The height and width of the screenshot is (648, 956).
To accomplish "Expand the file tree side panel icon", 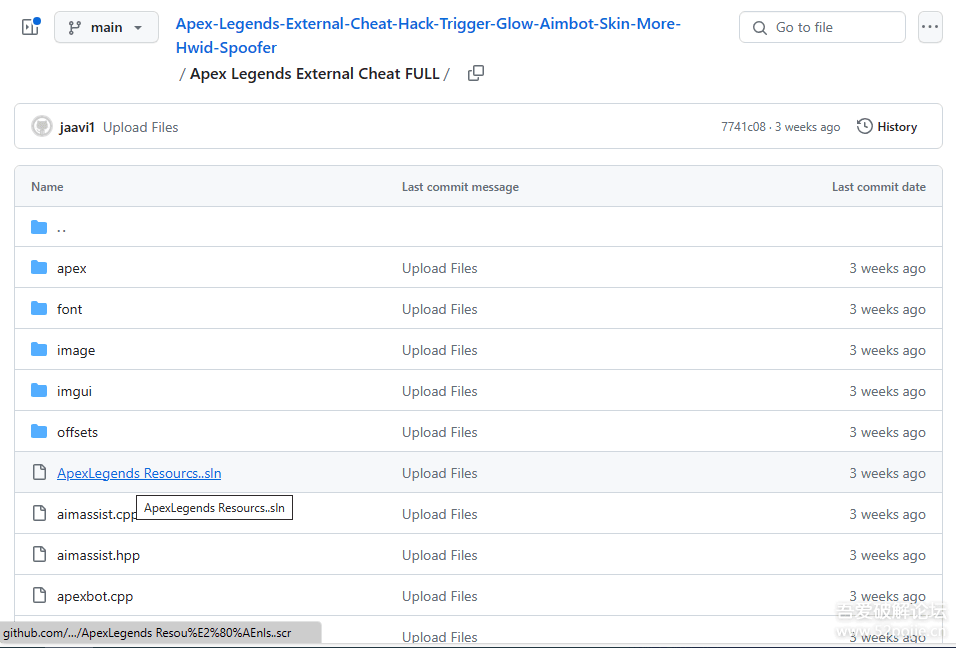I will click(x=30, y=27).
